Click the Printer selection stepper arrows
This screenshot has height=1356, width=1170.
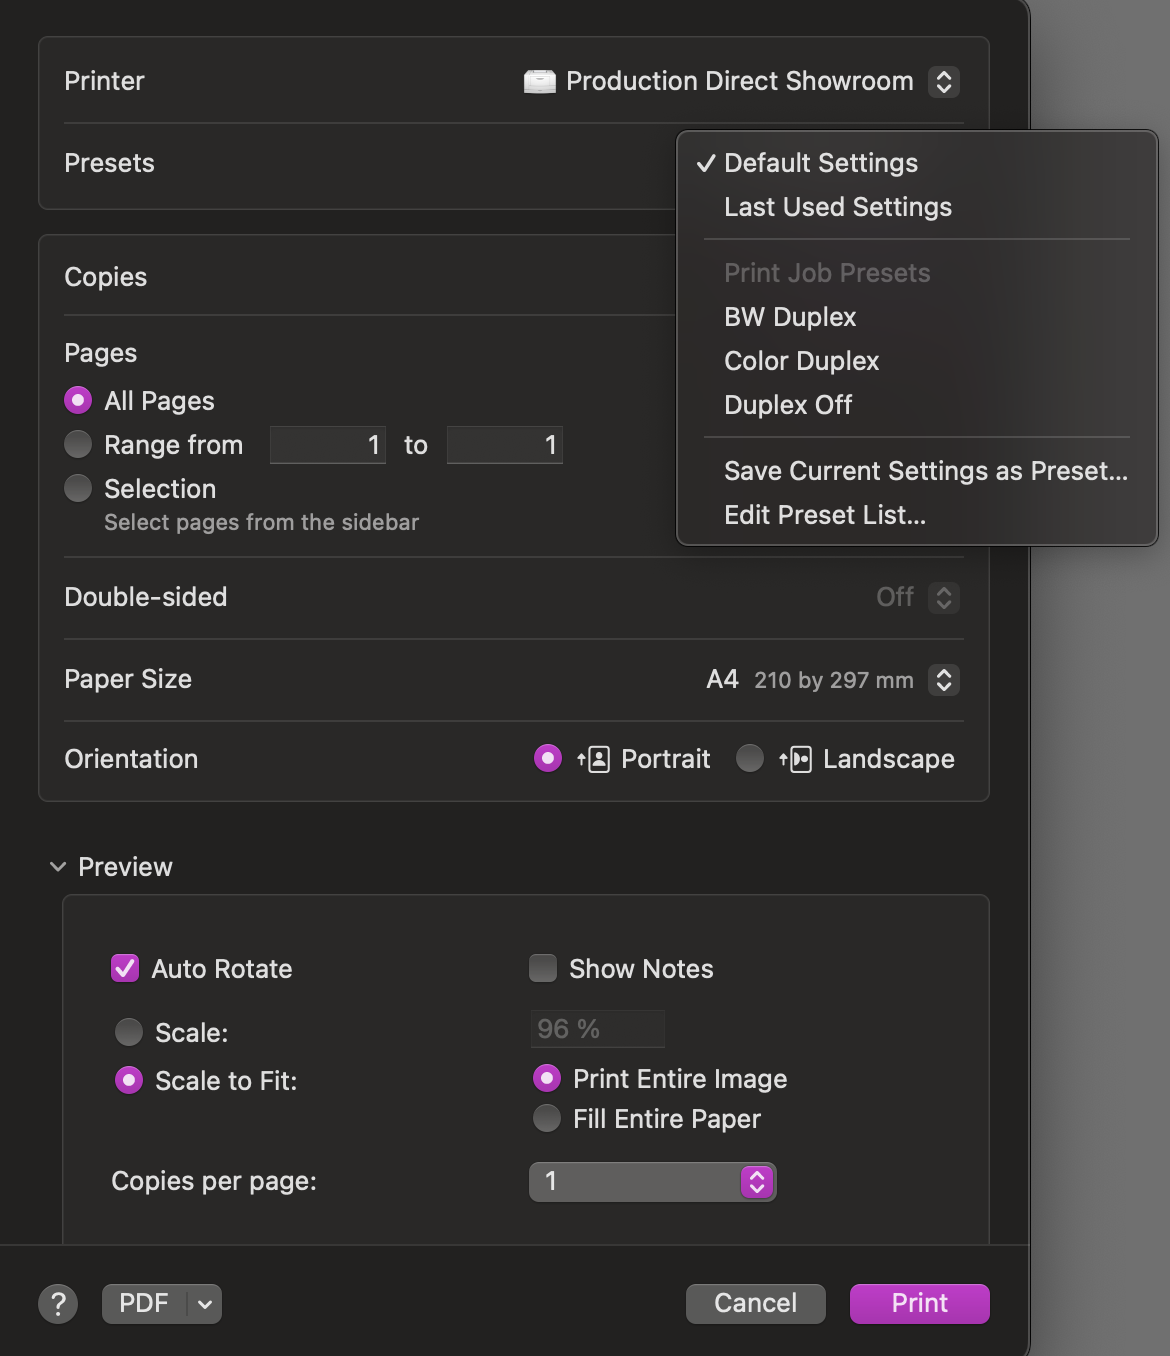(943, 81)
